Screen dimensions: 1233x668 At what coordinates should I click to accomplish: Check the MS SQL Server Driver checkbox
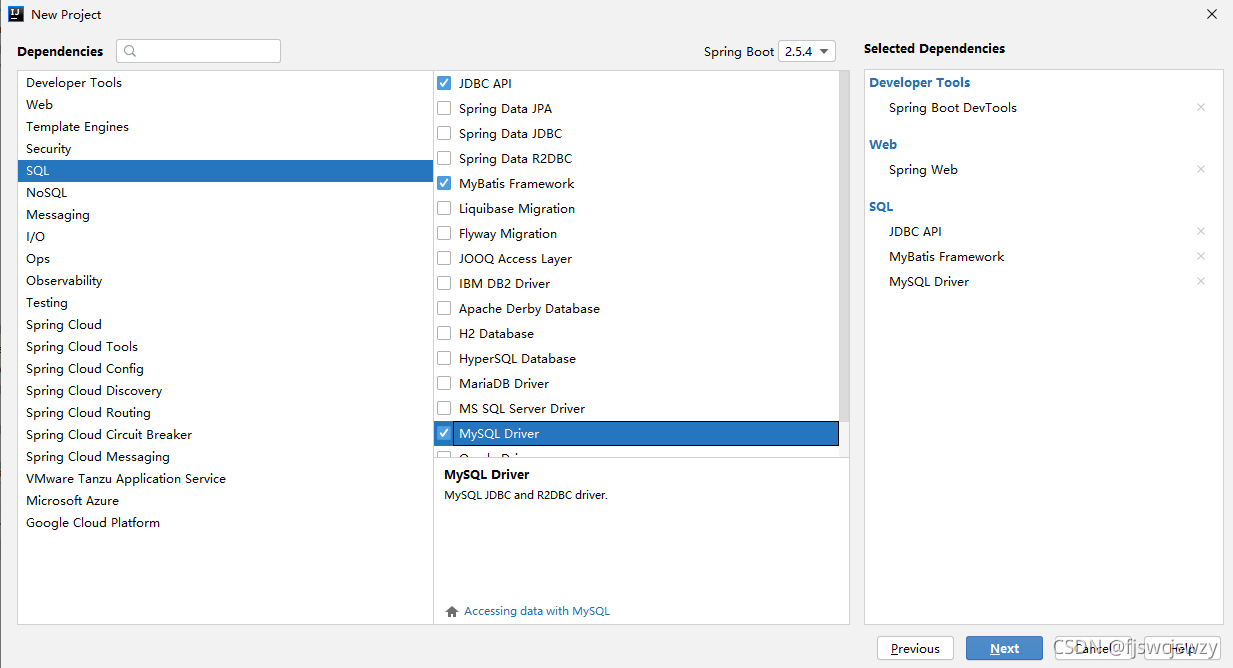click(x=444, y=408)
